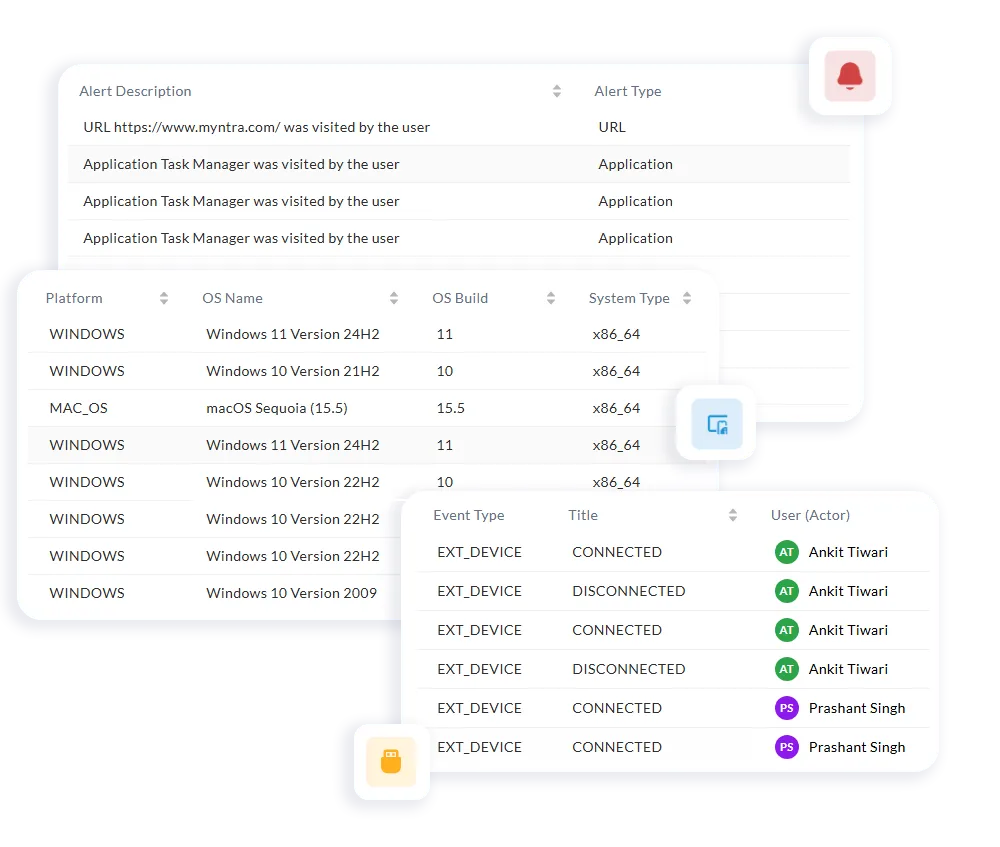Click the red alert bell icon

click(x=849, y=76)
